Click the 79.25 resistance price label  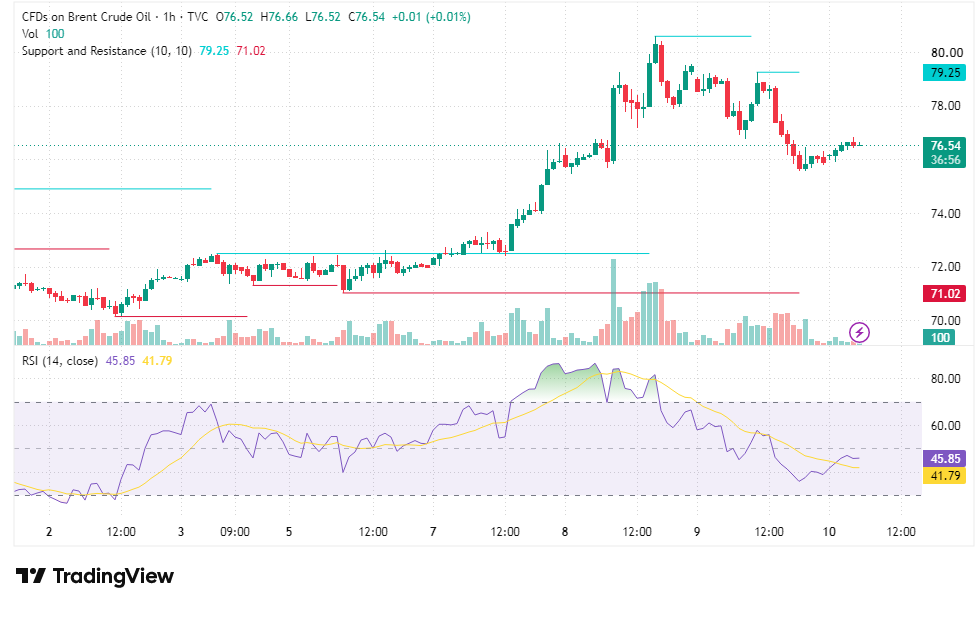pyautogui.click(x=944, y=72)
